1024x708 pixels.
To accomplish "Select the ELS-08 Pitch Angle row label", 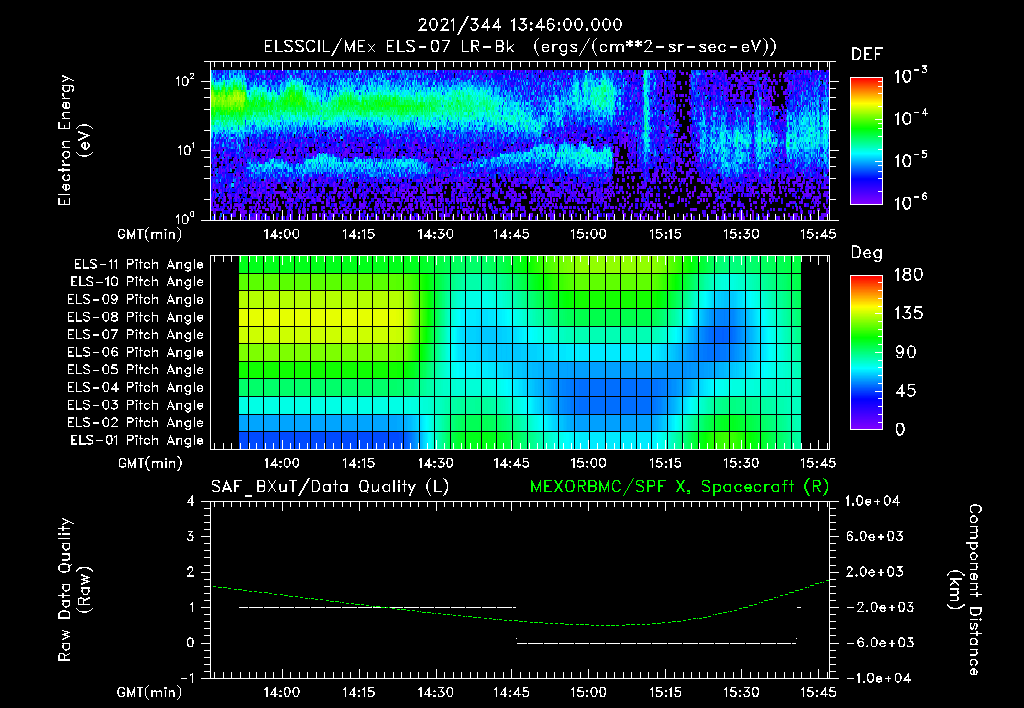I will tap(136, 317).
